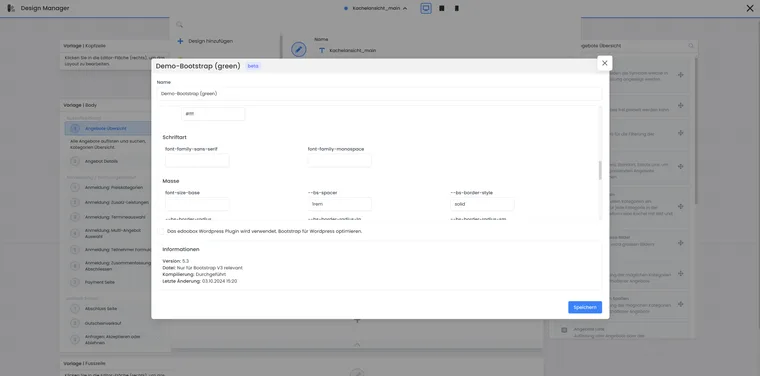
Task: Click move icon on topmost right-panel widget
Action: [681, 75]
